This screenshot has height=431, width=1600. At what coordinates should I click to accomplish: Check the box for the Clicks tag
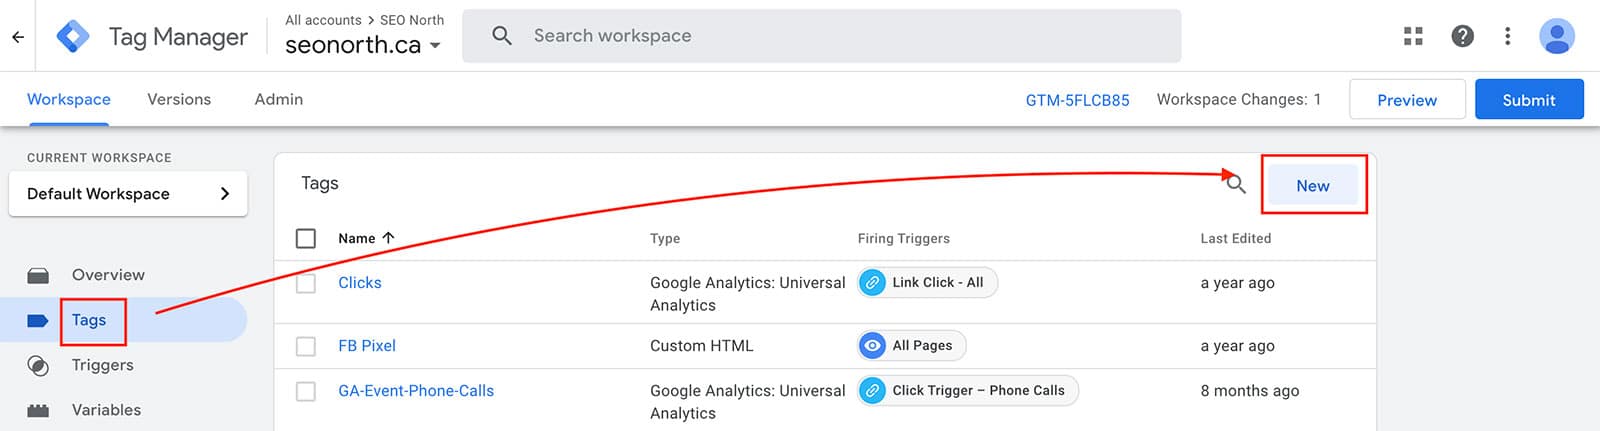(306, 283)
